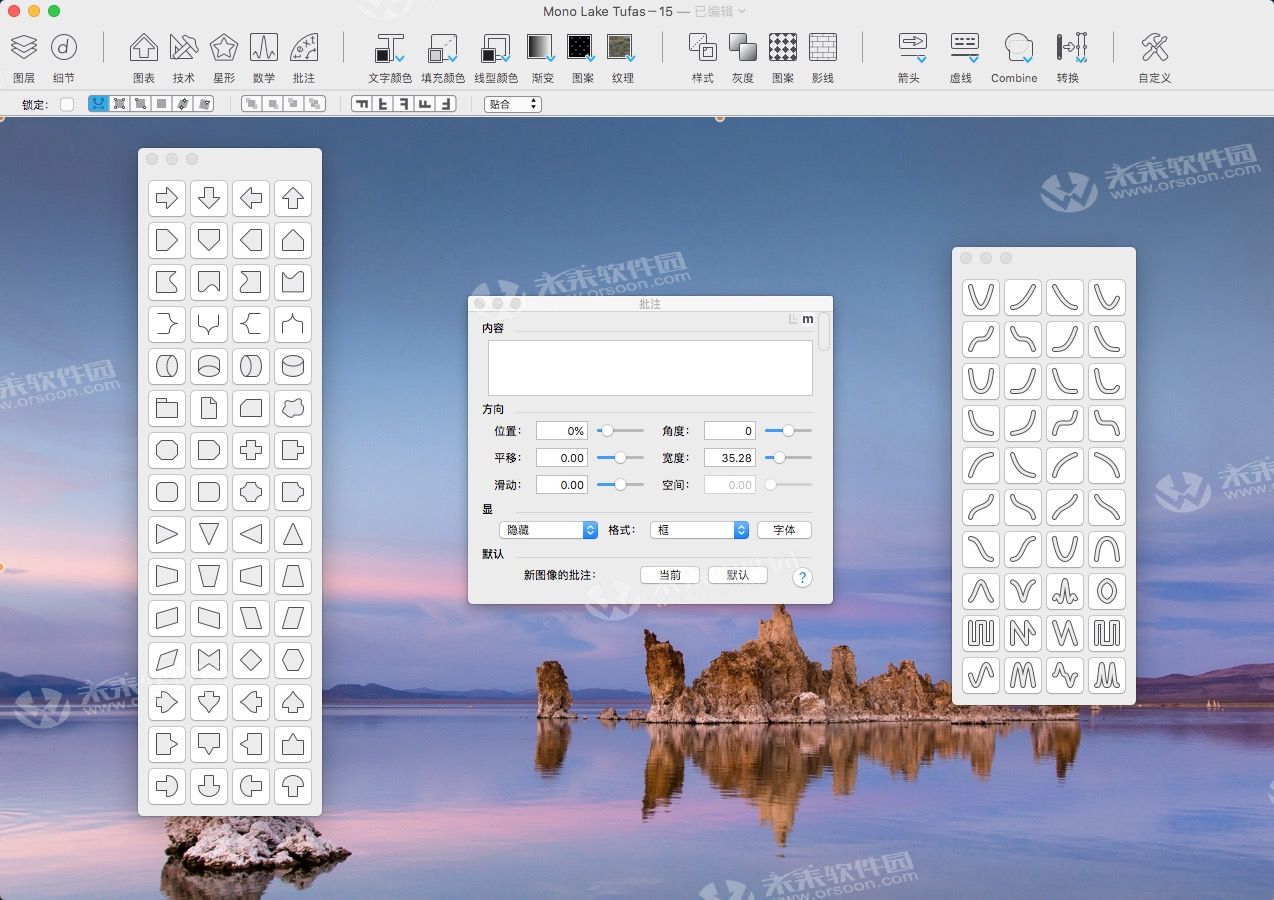Pick the diamond shape in shape palette

251,660
